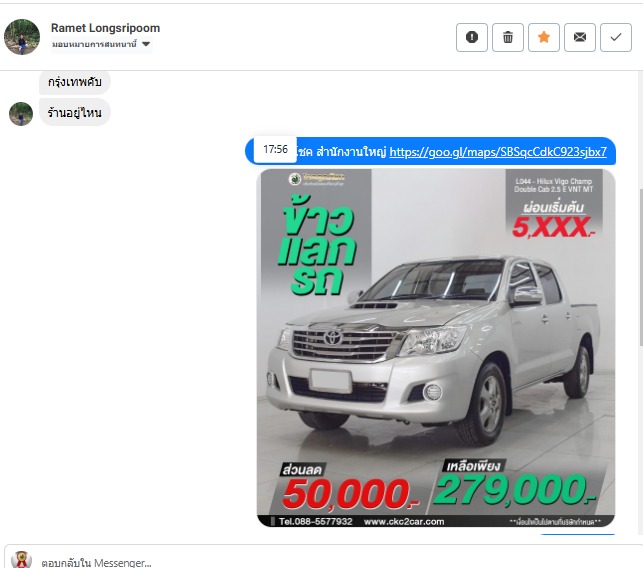Click the name Ramet Longsripoom
Viewport: 643px width, 568px height.
105,28
